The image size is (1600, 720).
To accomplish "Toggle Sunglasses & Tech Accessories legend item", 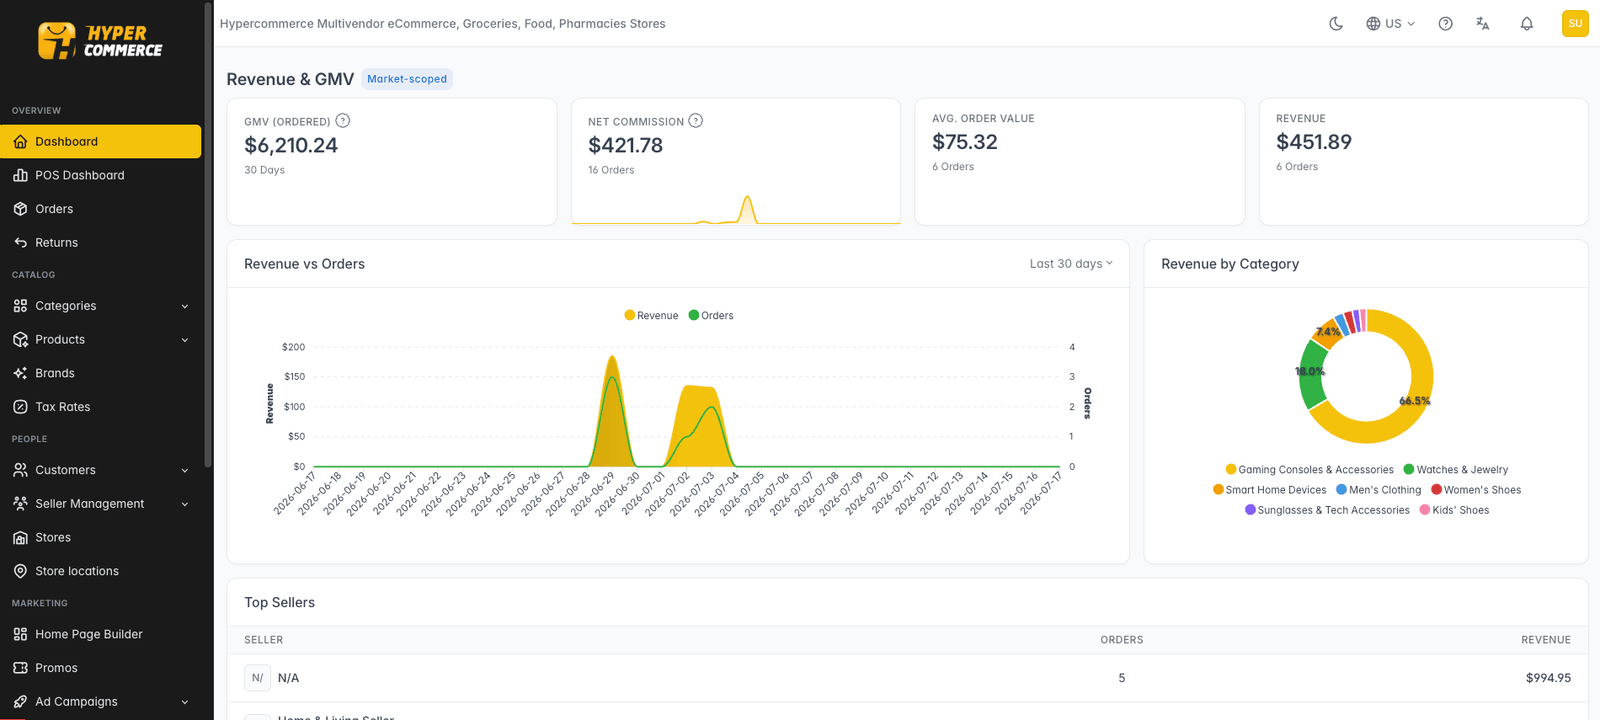I will (1327, 510).
